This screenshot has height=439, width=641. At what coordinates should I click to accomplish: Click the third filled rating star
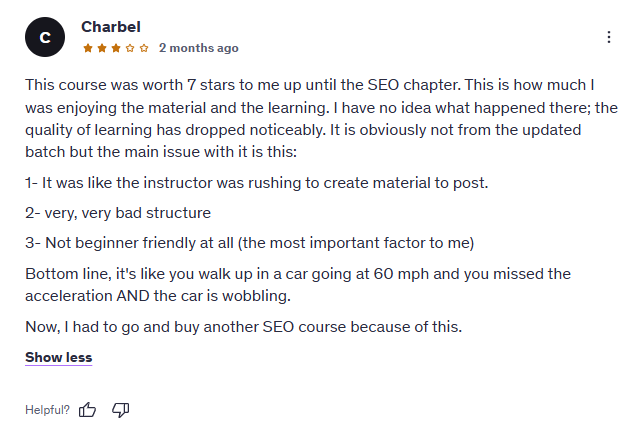pyautogui.click(x=116, y=48)
